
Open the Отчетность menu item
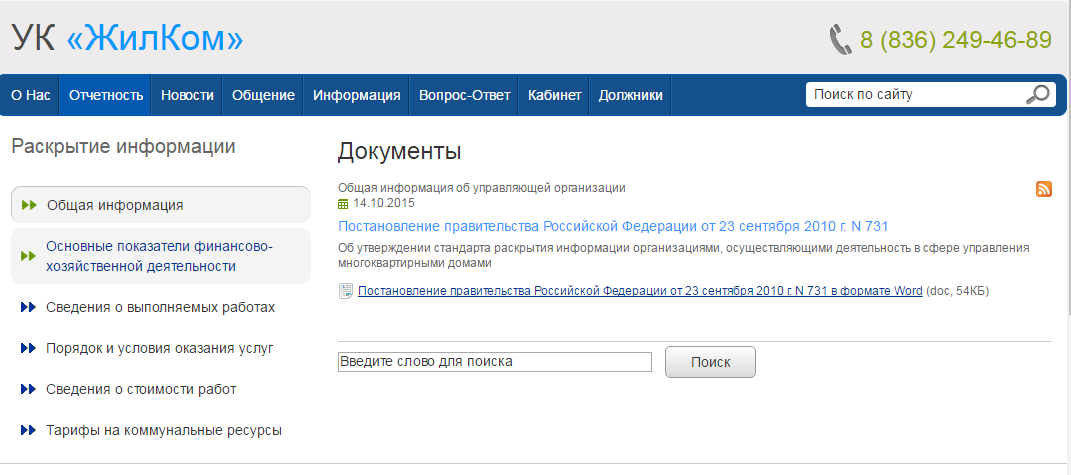(106, 95)
